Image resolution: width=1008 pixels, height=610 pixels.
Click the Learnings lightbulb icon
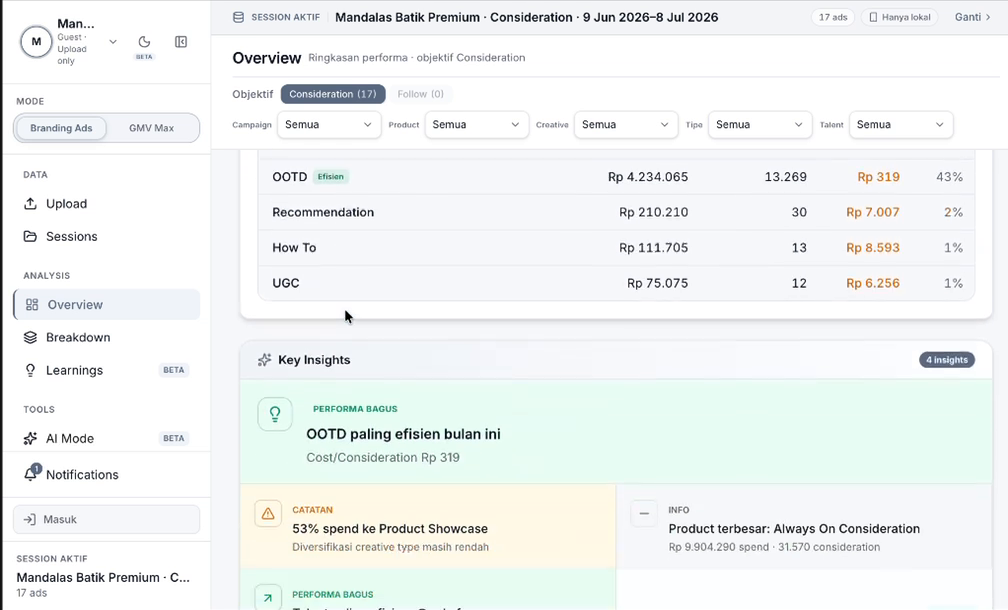pyautogui.click(x=30, y=370)
